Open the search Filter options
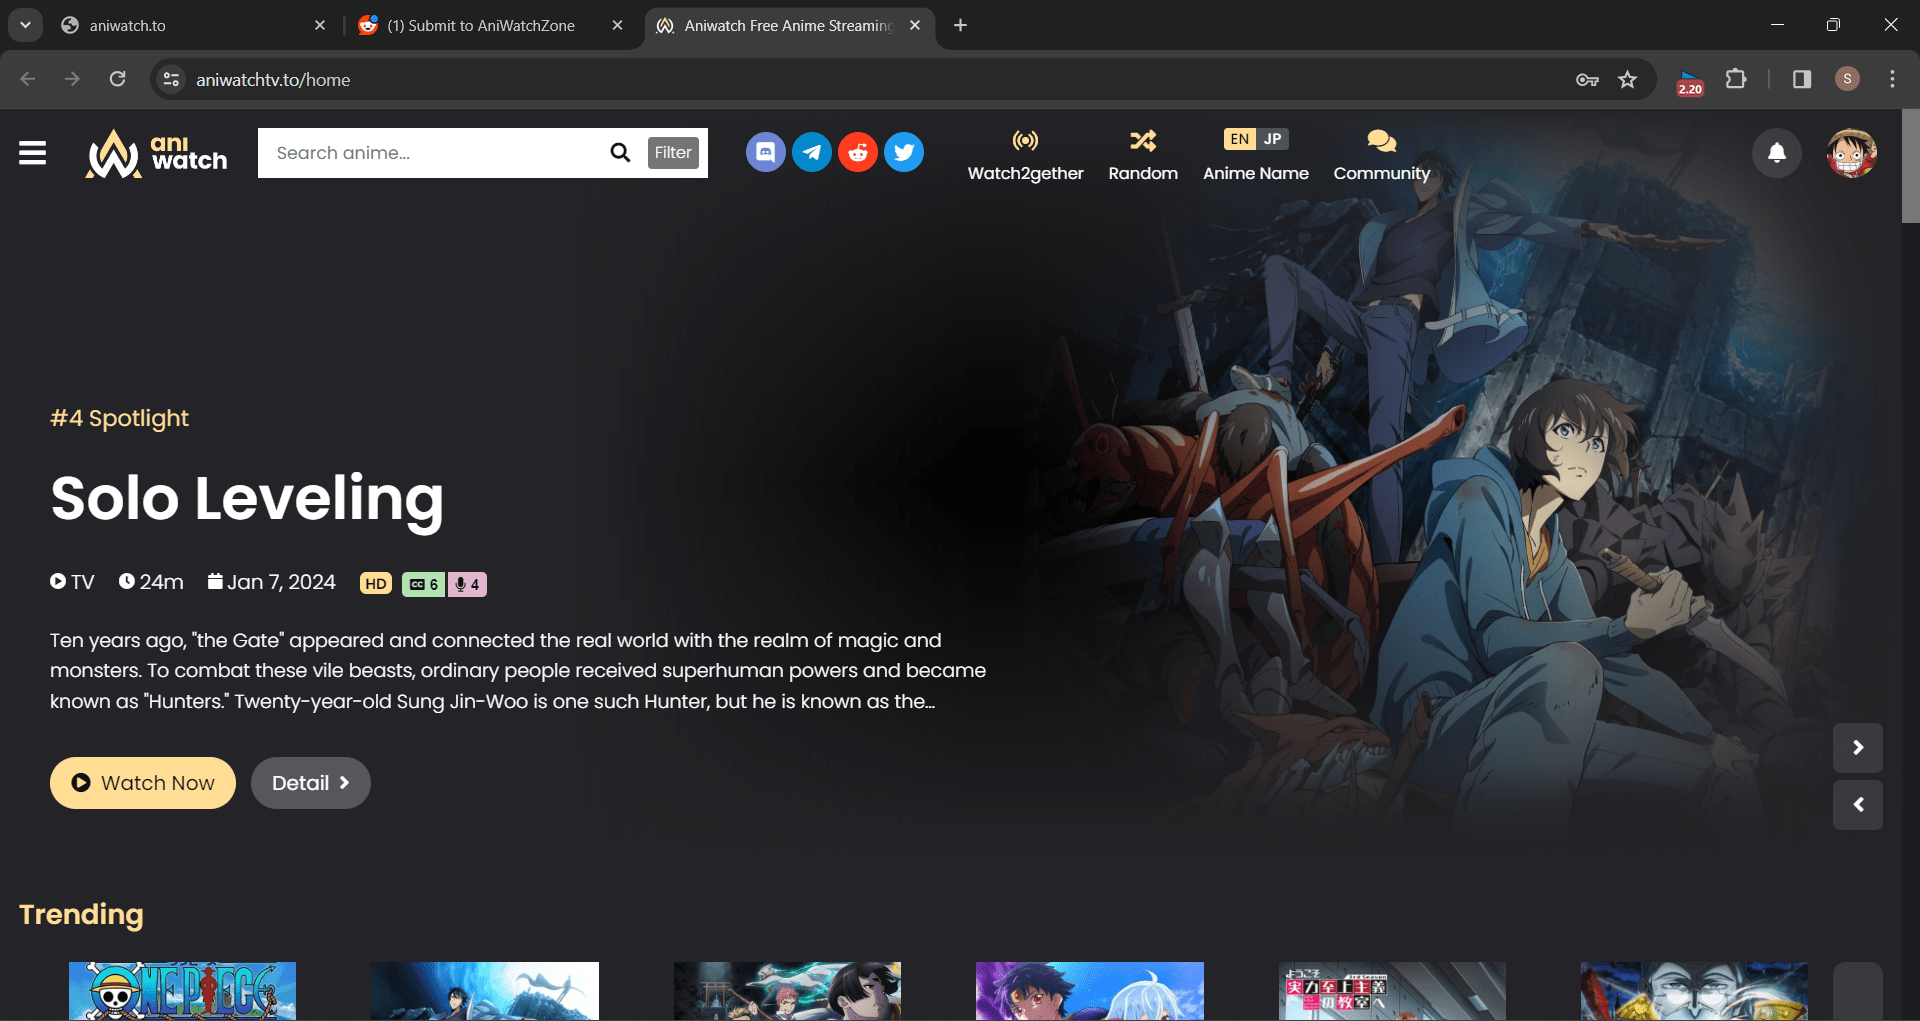The image size is (1920, 1021). point(673,153)
